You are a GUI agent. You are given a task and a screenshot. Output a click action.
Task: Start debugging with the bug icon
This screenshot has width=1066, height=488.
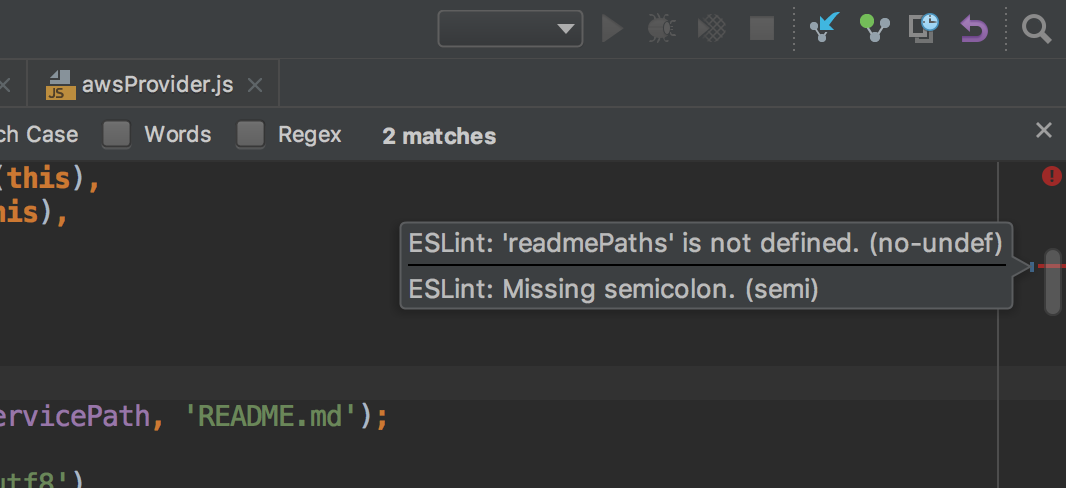pos(660,29)
